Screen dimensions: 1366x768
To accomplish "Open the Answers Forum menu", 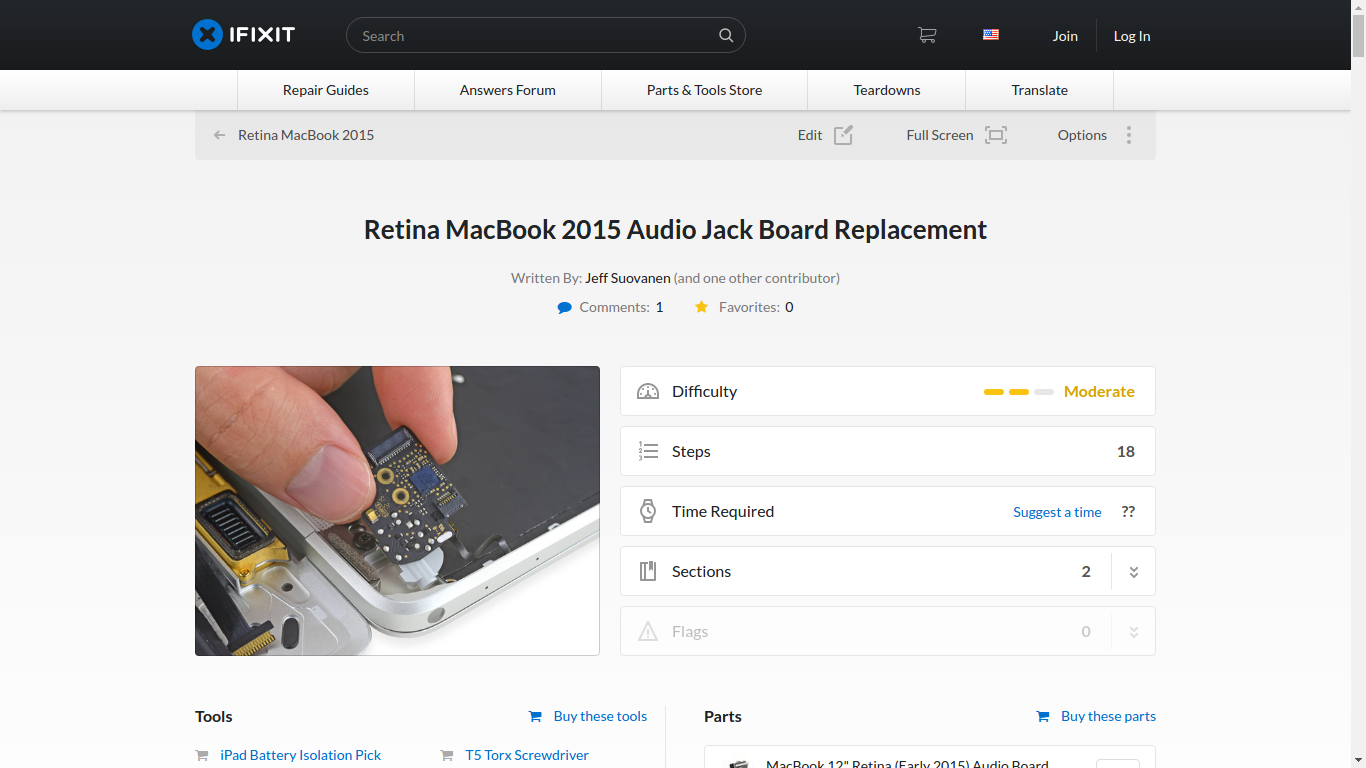I will pyautogui.click(x=508, y=90).
